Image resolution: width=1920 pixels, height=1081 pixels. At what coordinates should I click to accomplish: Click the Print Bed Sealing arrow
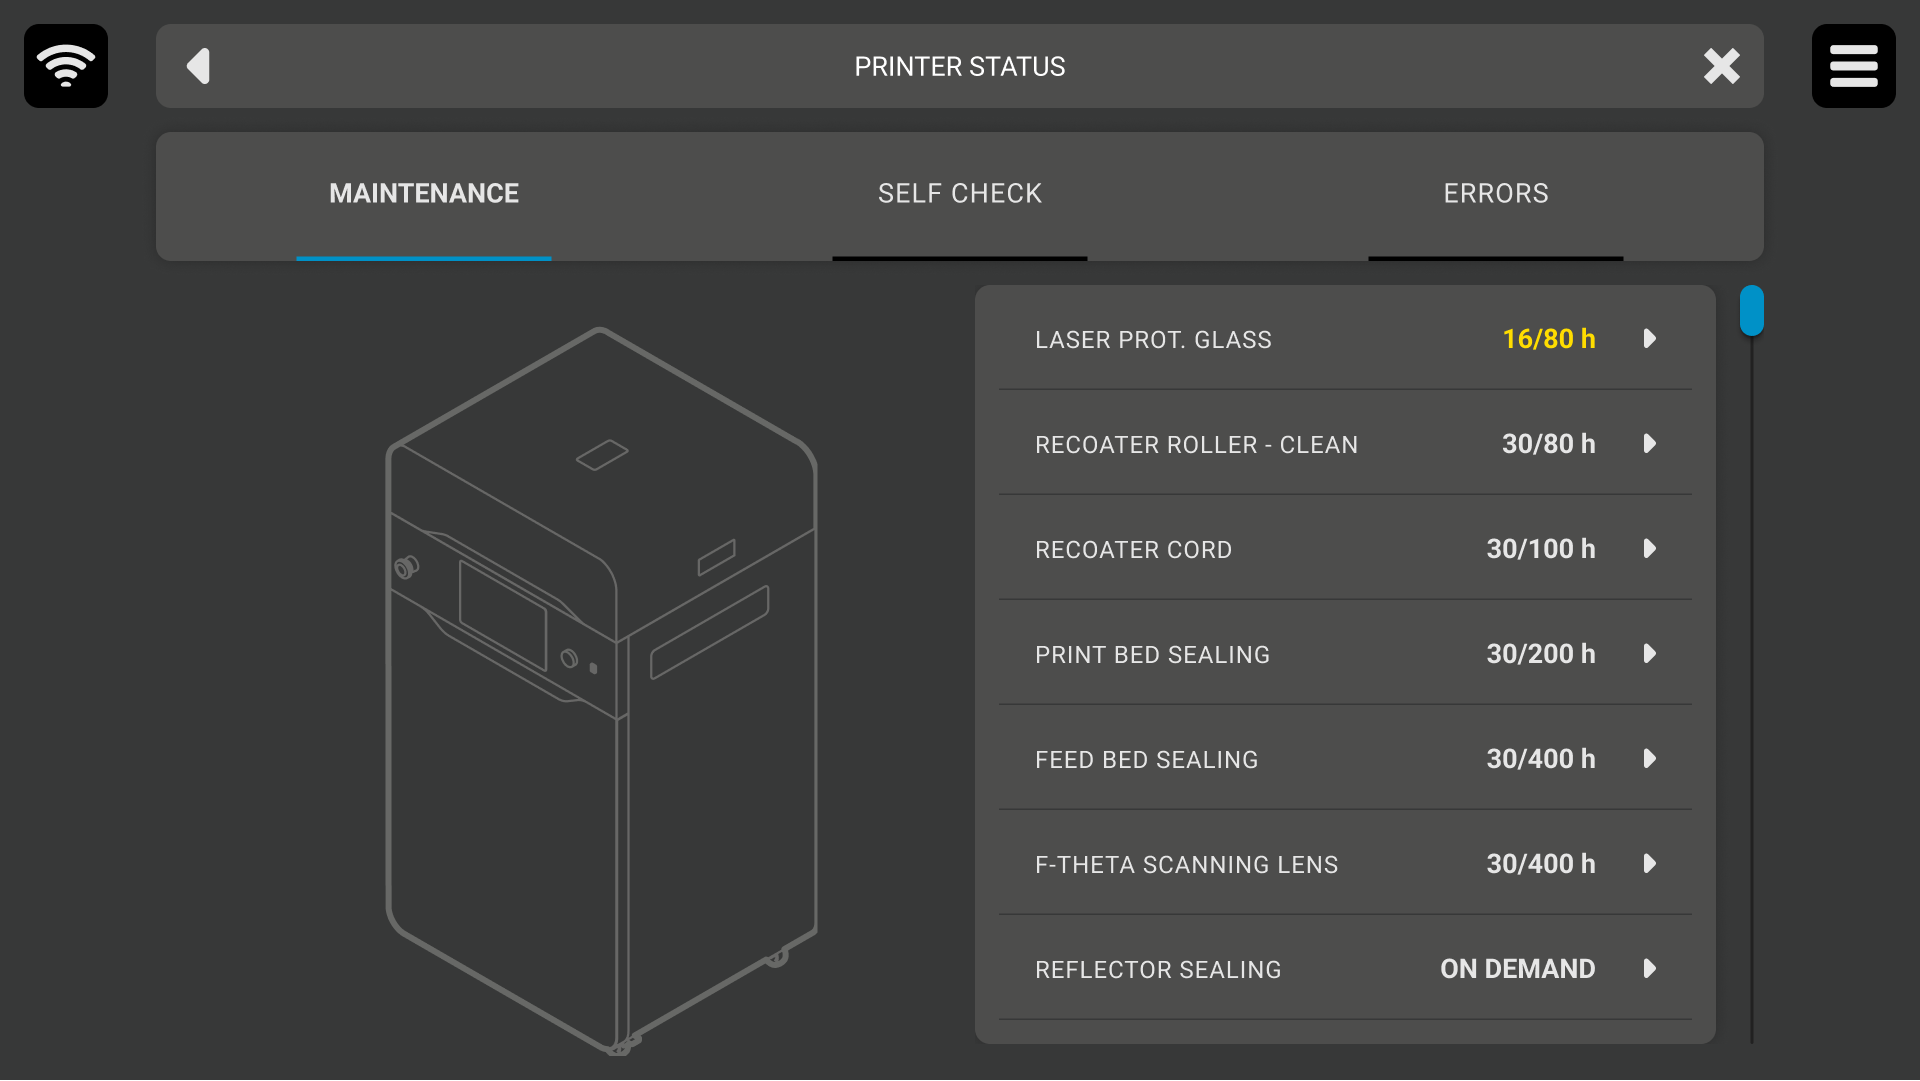pos(1650,654)
